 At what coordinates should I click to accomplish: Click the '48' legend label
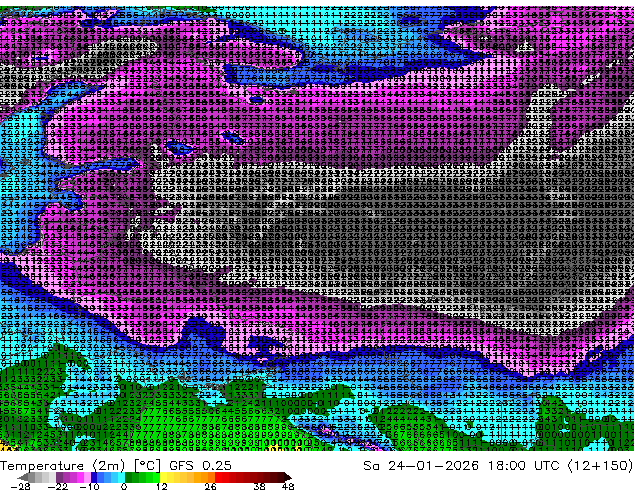click(288, 486)
